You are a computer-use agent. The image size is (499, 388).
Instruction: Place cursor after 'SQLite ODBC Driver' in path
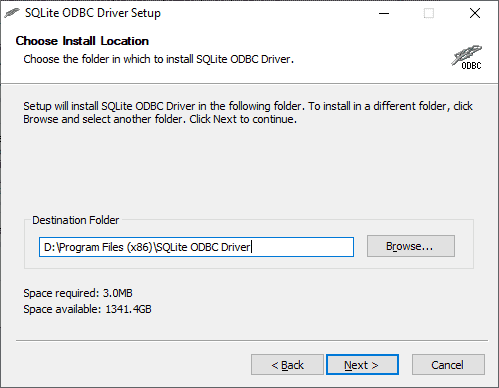tap(251, 247)
